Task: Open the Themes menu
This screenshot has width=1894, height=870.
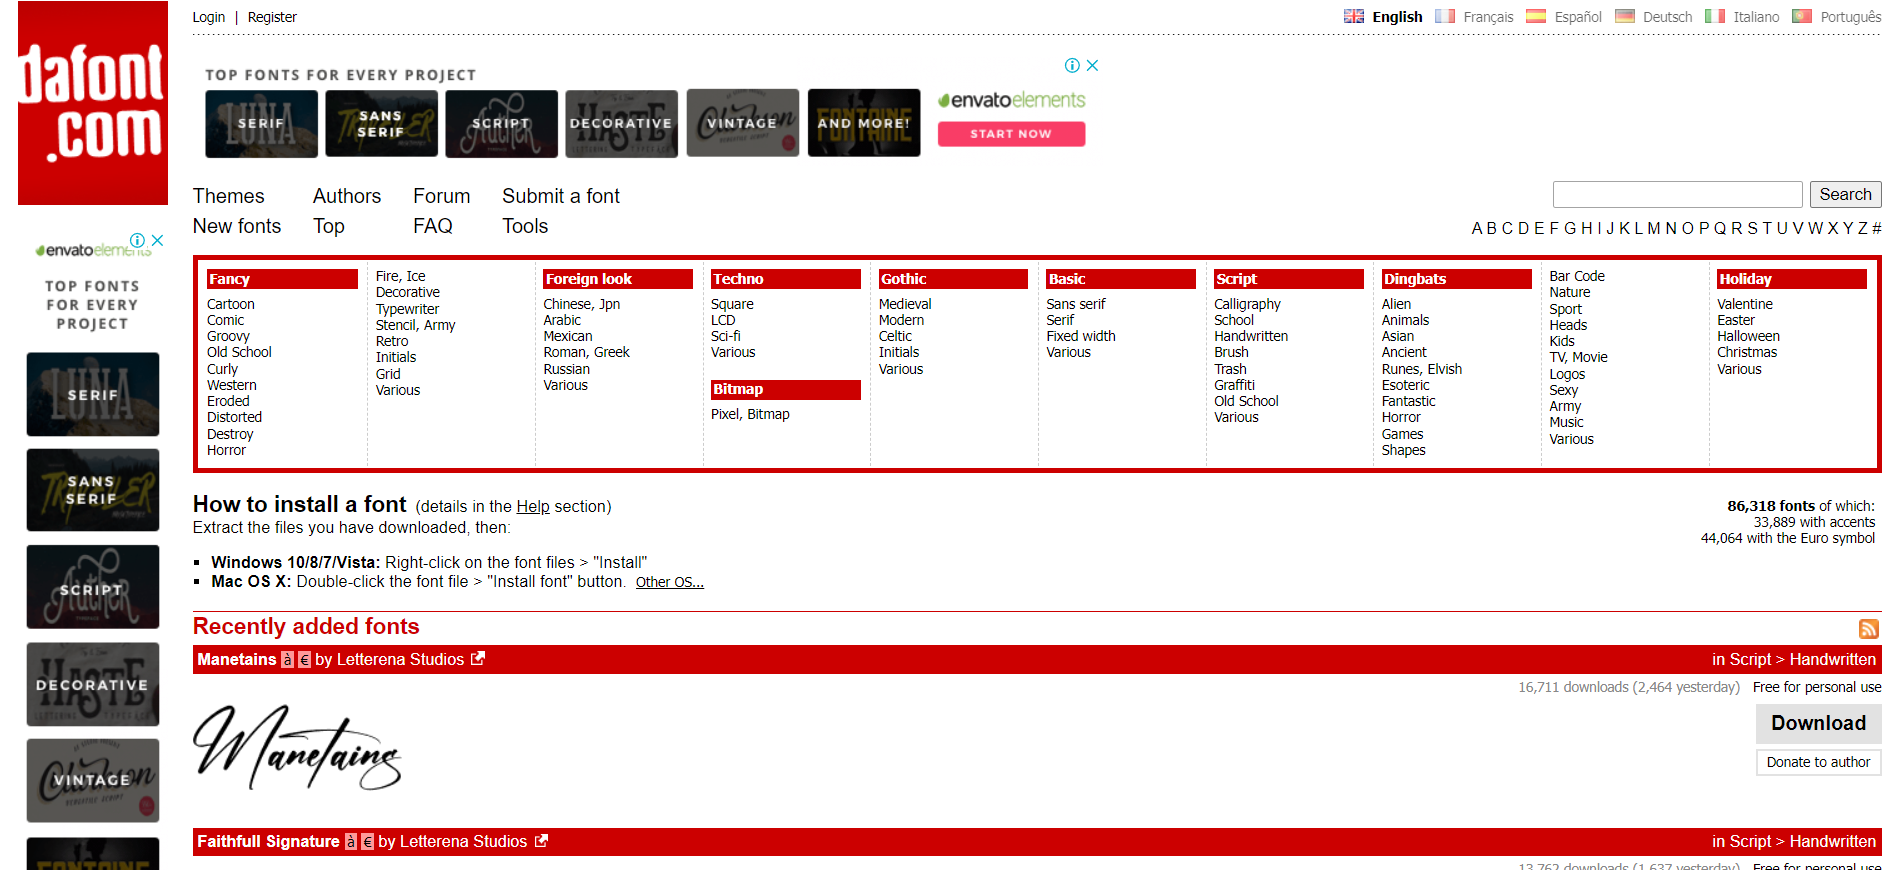Action: point(228,196)
